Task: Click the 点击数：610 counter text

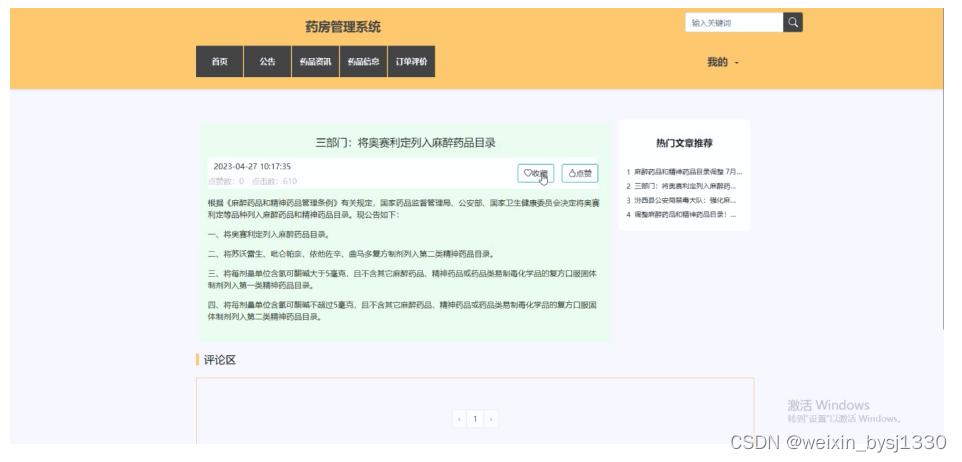Action: (x=274, y=181)
